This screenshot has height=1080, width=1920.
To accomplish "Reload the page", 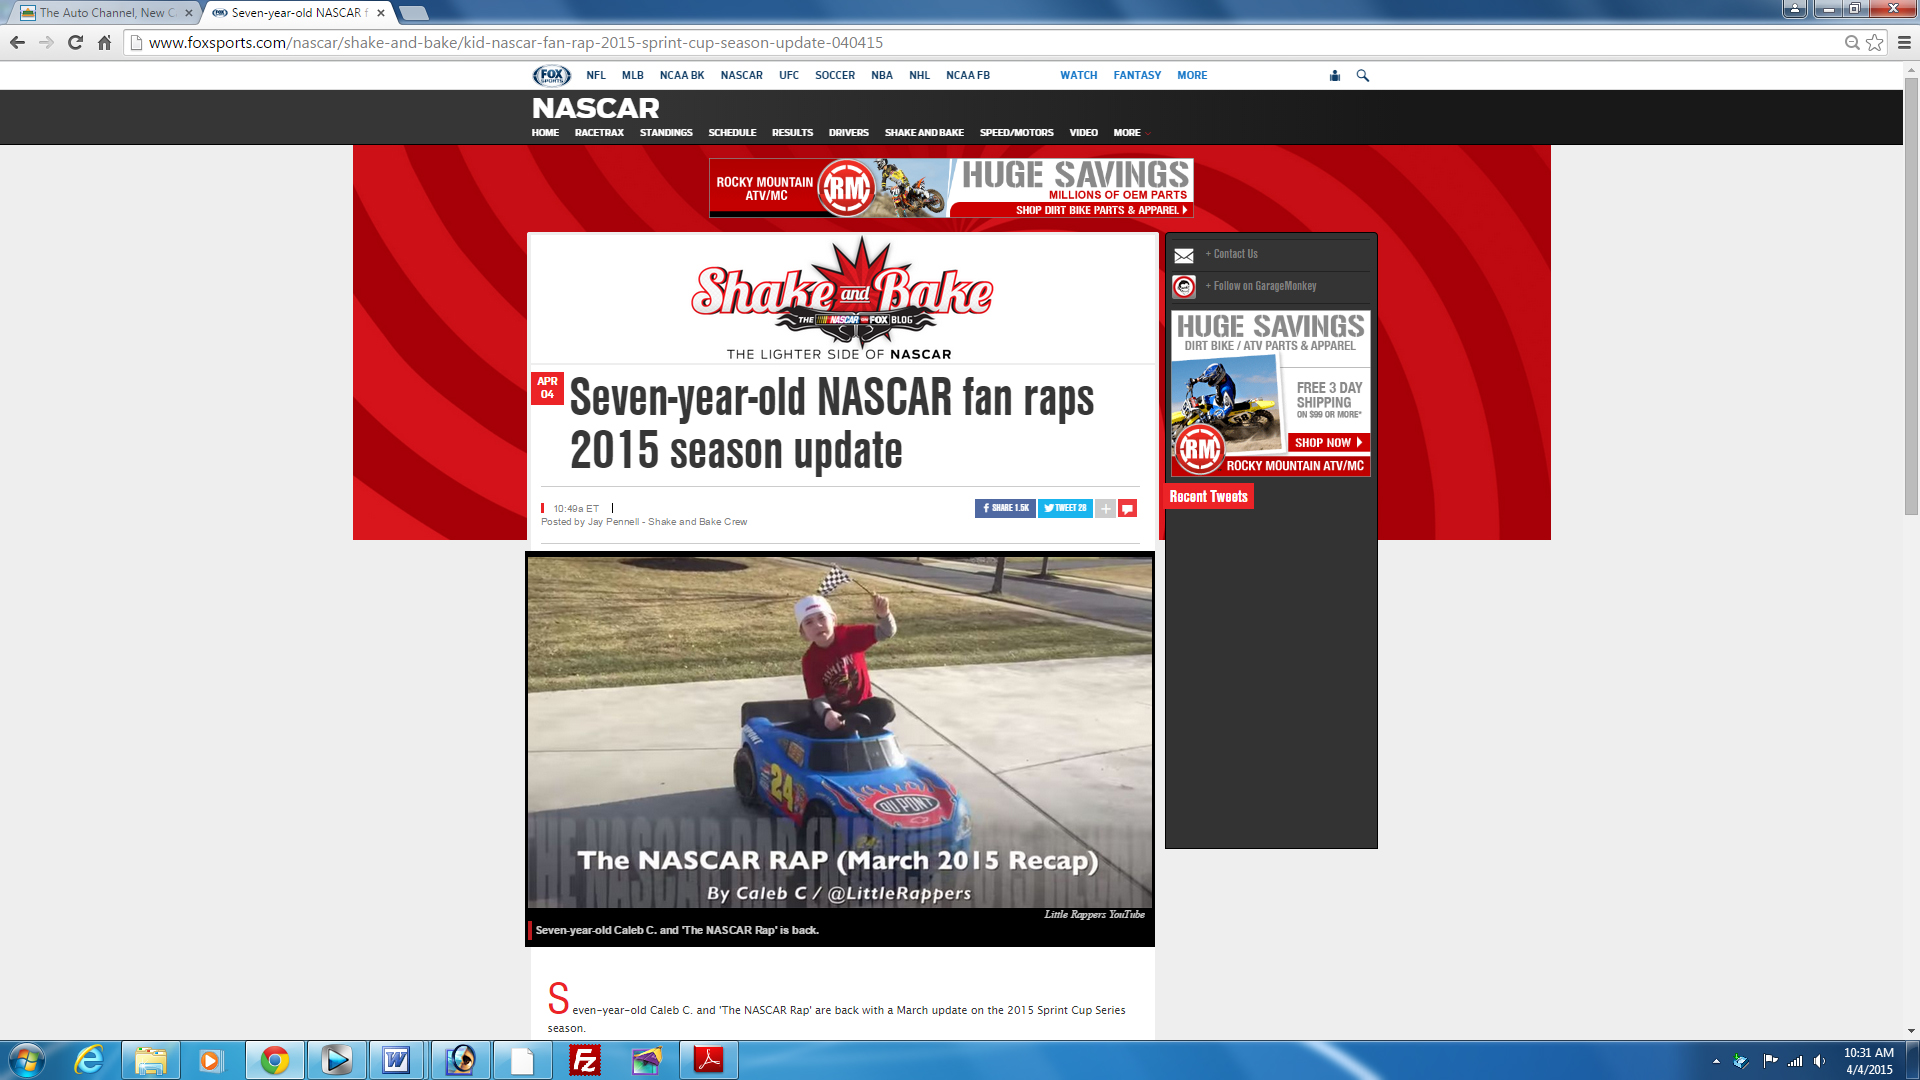I will click(x=75, y=42).
